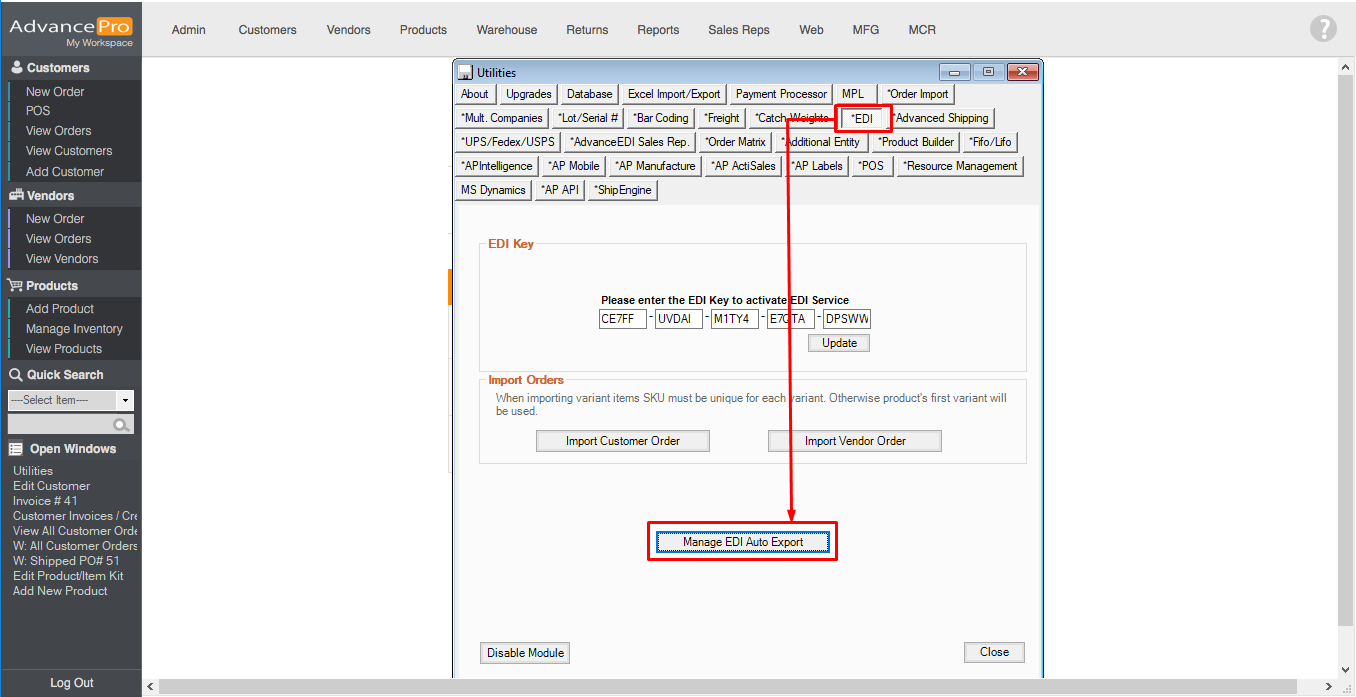Open the MCR menu
The image size is (1356, 697).
[922, 30]
